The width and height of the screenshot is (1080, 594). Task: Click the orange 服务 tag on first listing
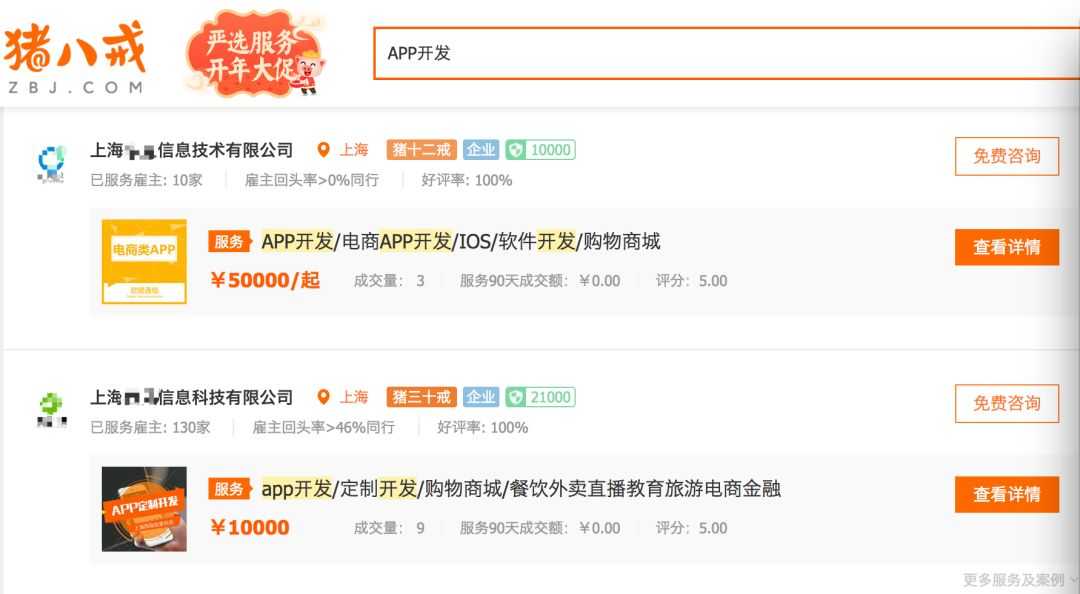[x=228, y=241]
